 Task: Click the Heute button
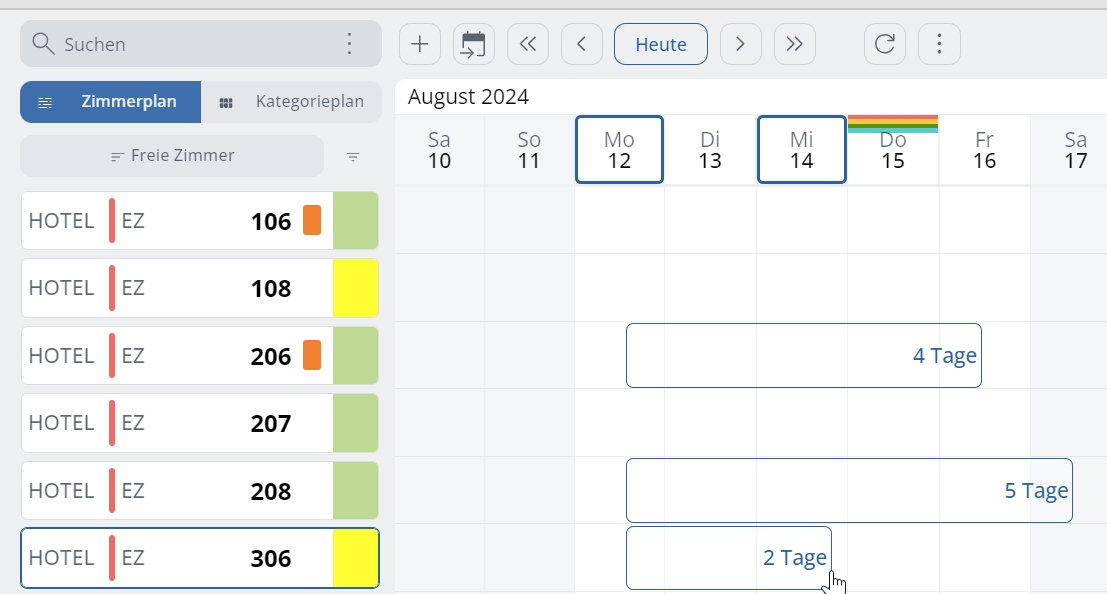[661, 44]
